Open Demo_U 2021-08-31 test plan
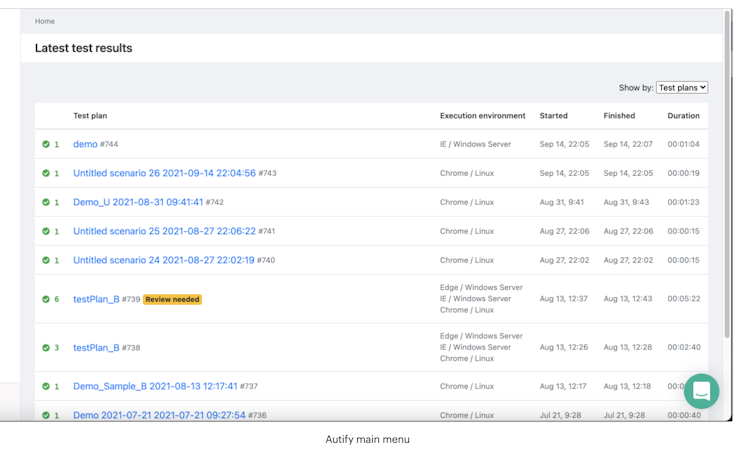 [x=138, y=203]
